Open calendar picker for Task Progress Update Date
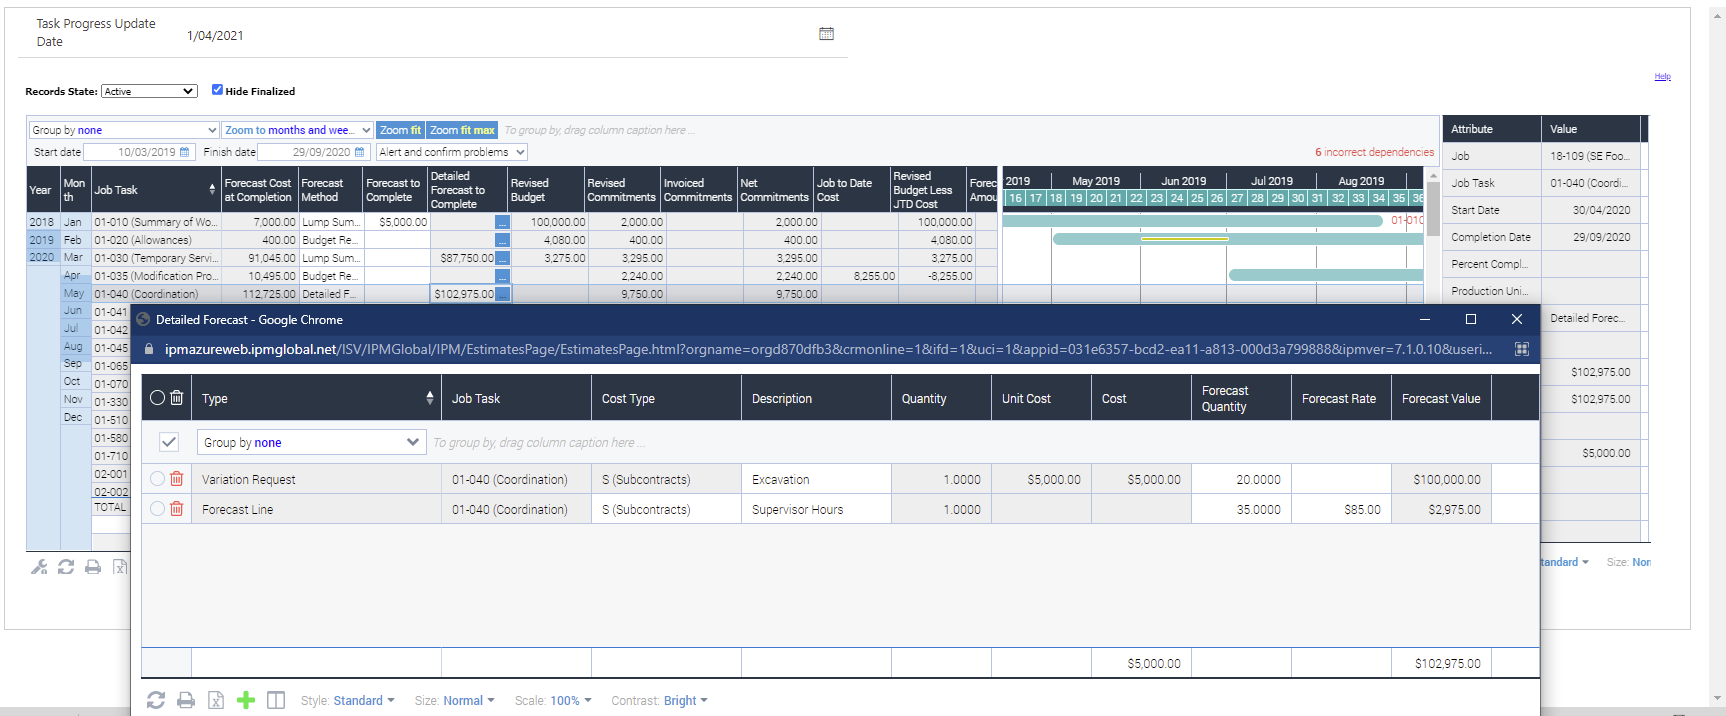Image resolution: width=1726 pixels, height=716 pixels. coord(826,34)
